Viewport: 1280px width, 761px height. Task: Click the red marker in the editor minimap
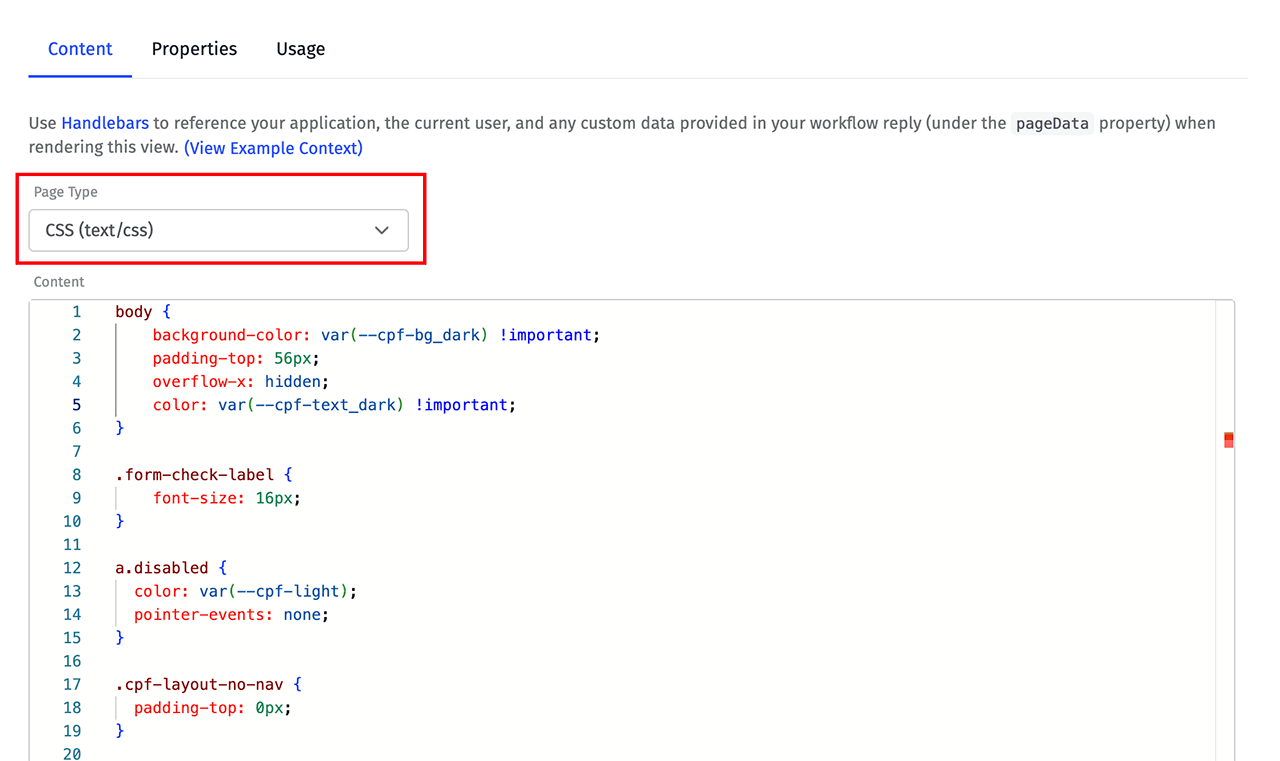pos(1228,438)
